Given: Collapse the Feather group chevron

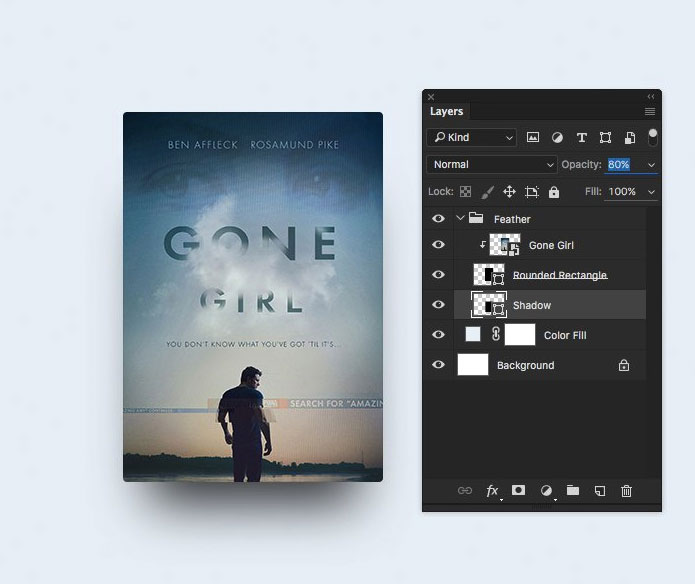Looking at the screenshot, I should point(460,218).
